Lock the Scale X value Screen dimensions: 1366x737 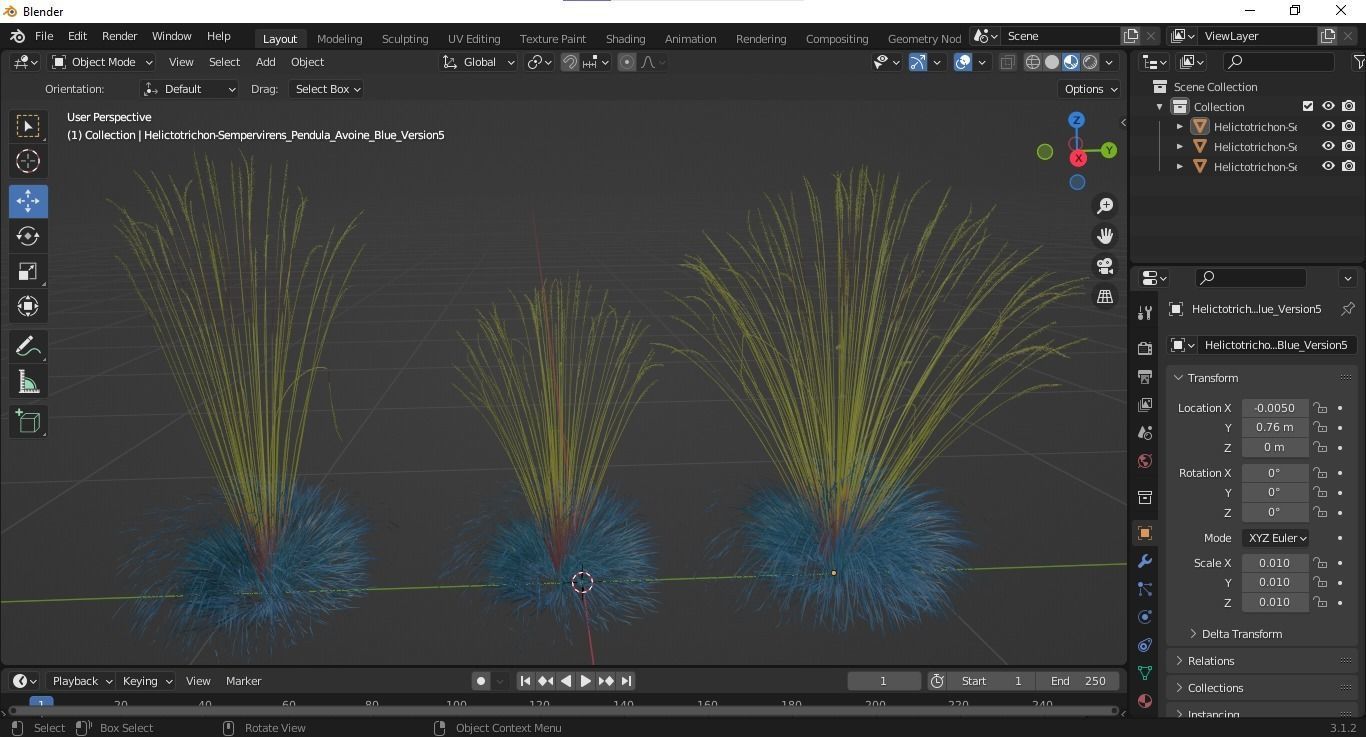[1321, 563]
